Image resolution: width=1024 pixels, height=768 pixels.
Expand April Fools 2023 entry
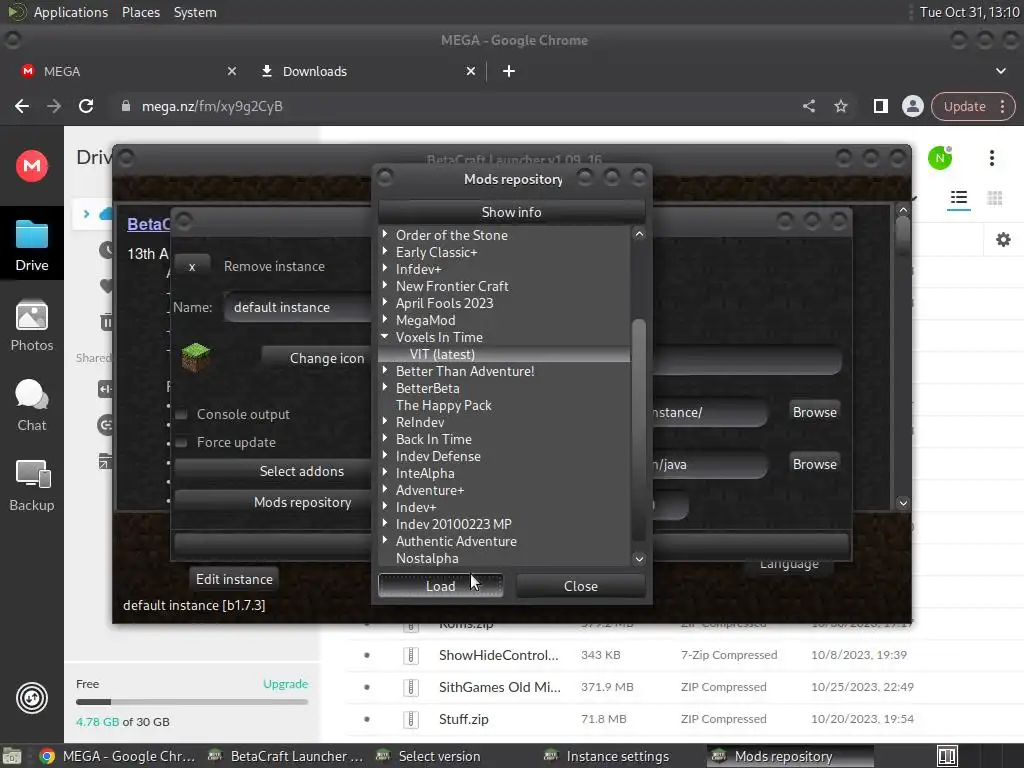(385, 302)
